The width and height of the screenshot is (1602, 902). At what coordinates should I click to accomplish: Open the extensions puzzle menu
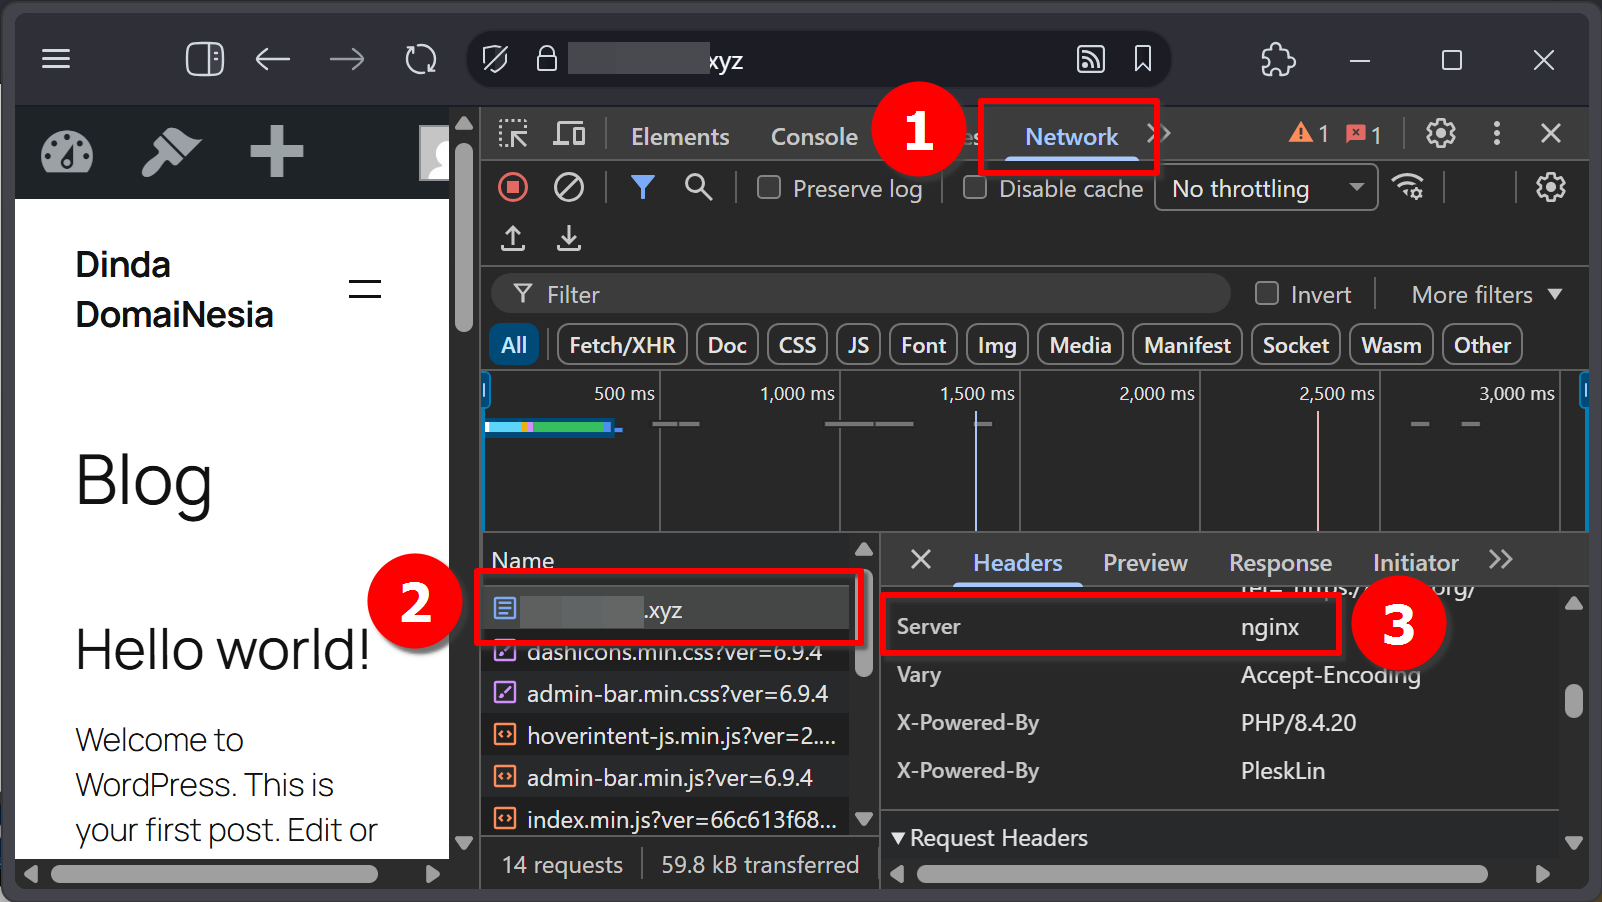coord(1278,59)
